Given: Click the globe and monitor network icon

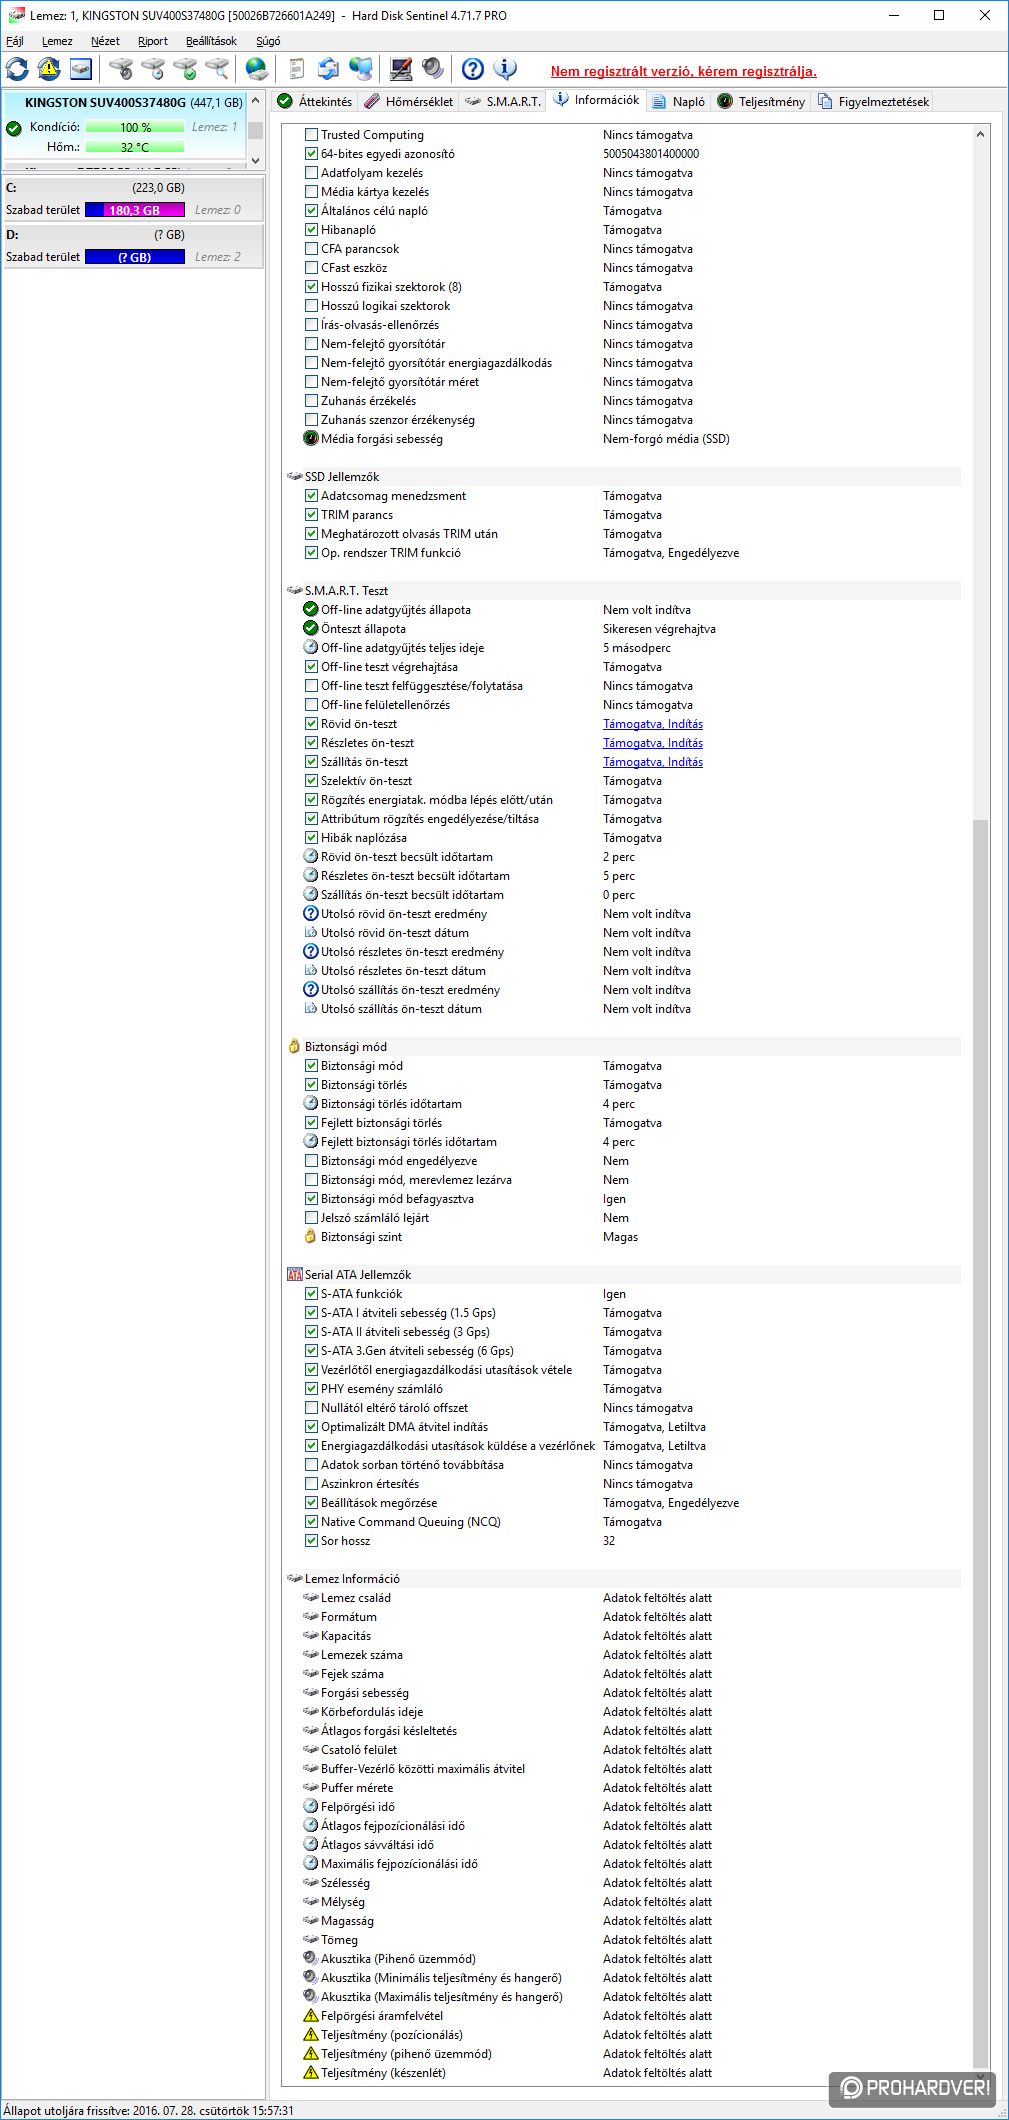Looking at the screenshot, I should pyautogui.click(x=361, y=69).
